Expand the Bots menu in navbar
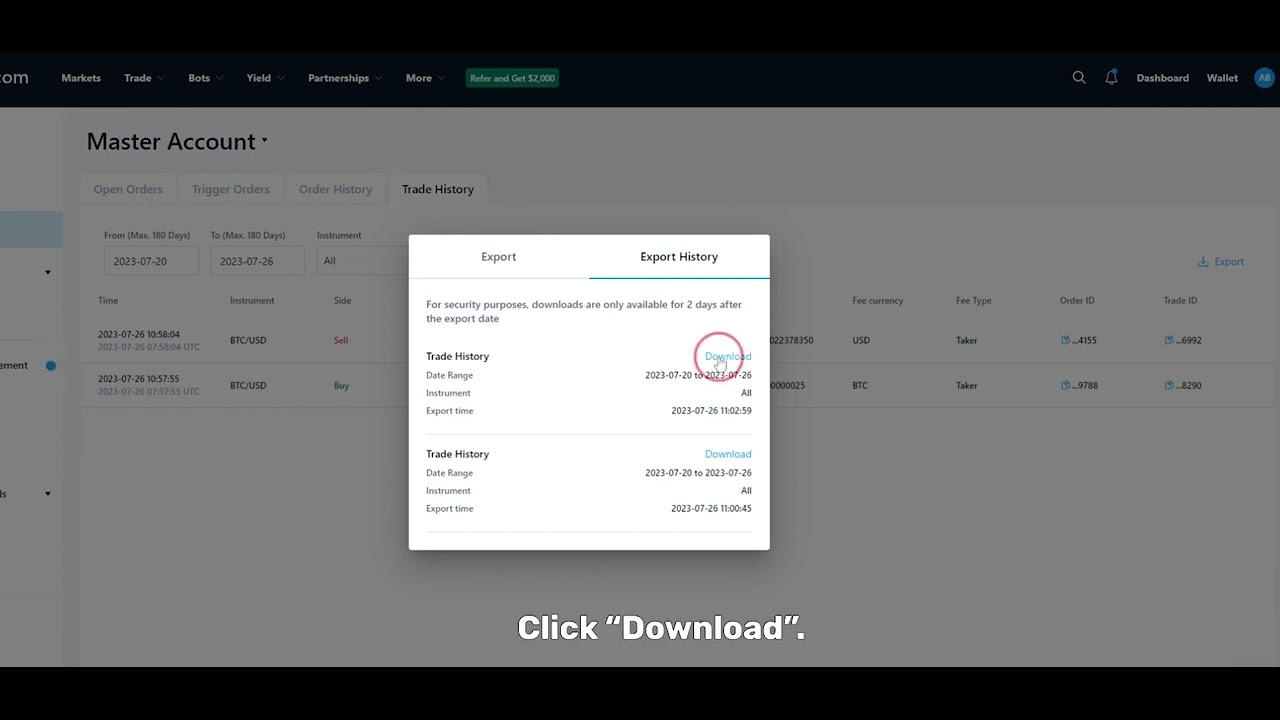Screen dimensions: 1280x720 (206, 78)
